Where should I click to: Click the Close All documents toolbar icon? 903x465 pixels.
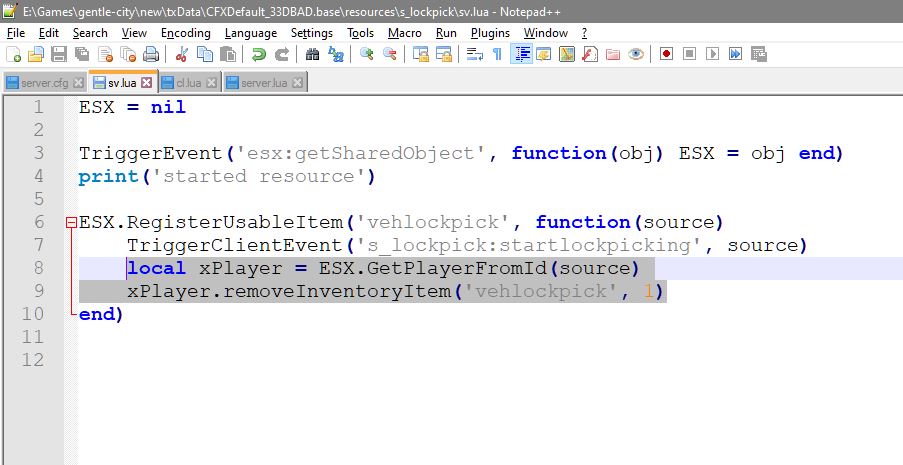coord(128,55)
